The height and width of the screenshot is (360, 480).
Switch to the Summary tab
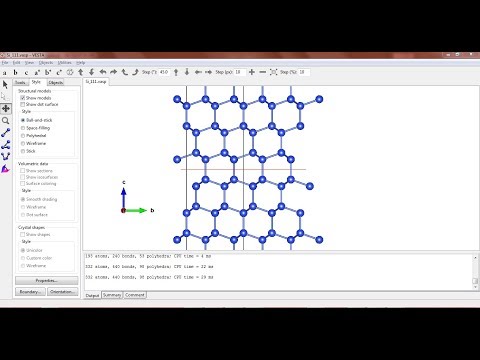[112, 295]
